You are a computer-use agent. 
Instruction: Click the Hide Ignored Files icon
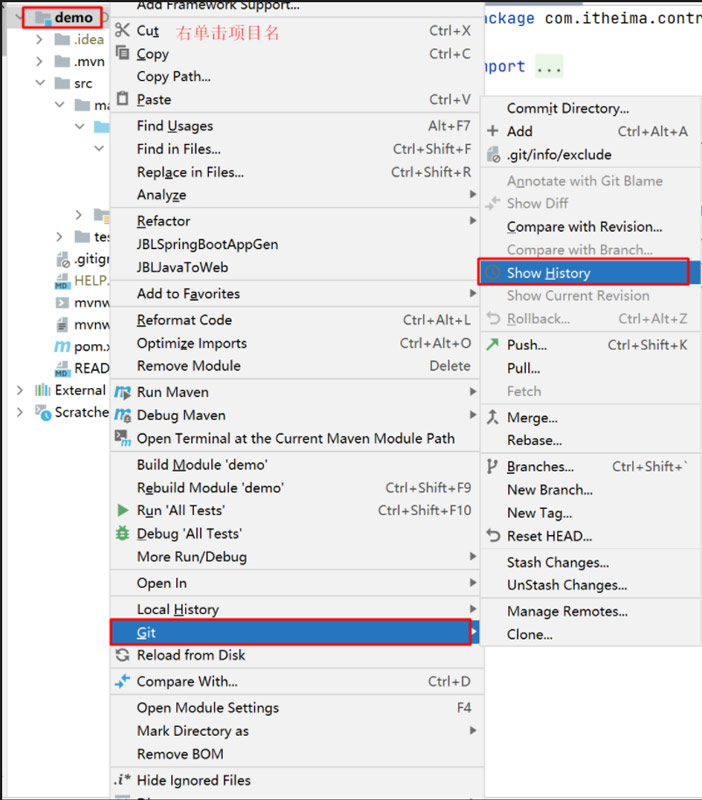click(122, 780)
